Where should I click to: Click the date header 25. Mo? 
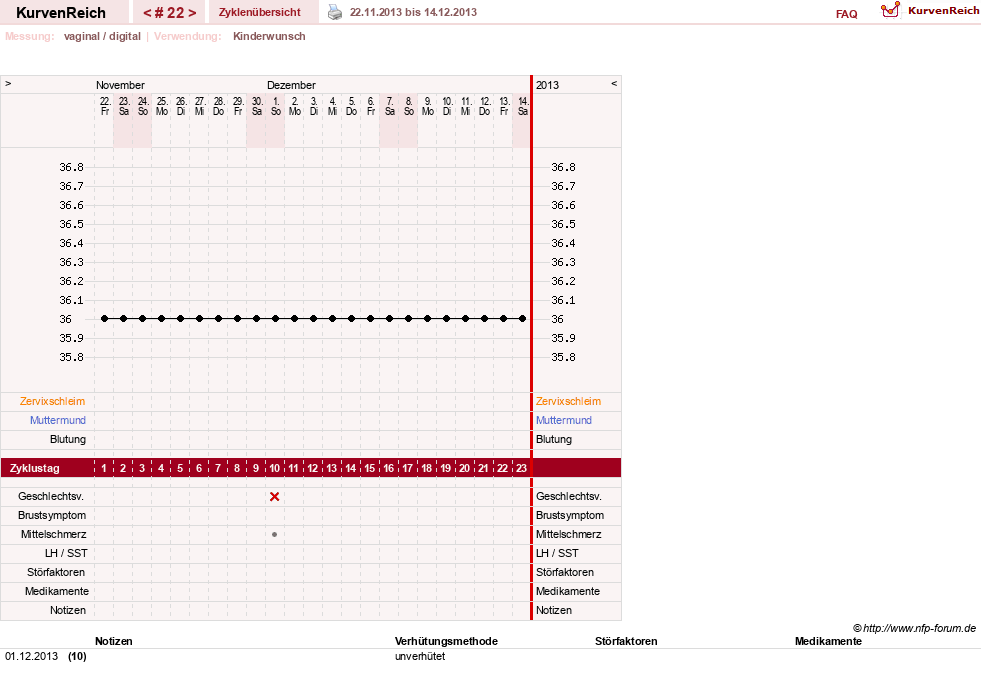click(161, 106)
